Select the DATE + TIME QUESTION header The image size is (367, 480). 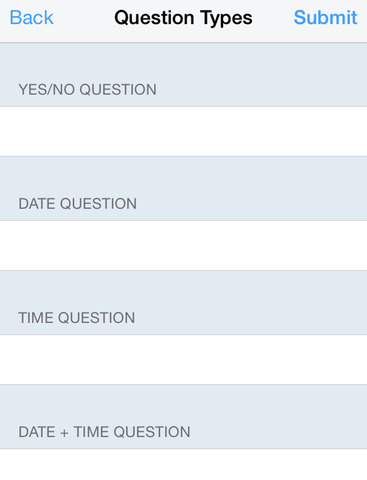pos(104,432)
